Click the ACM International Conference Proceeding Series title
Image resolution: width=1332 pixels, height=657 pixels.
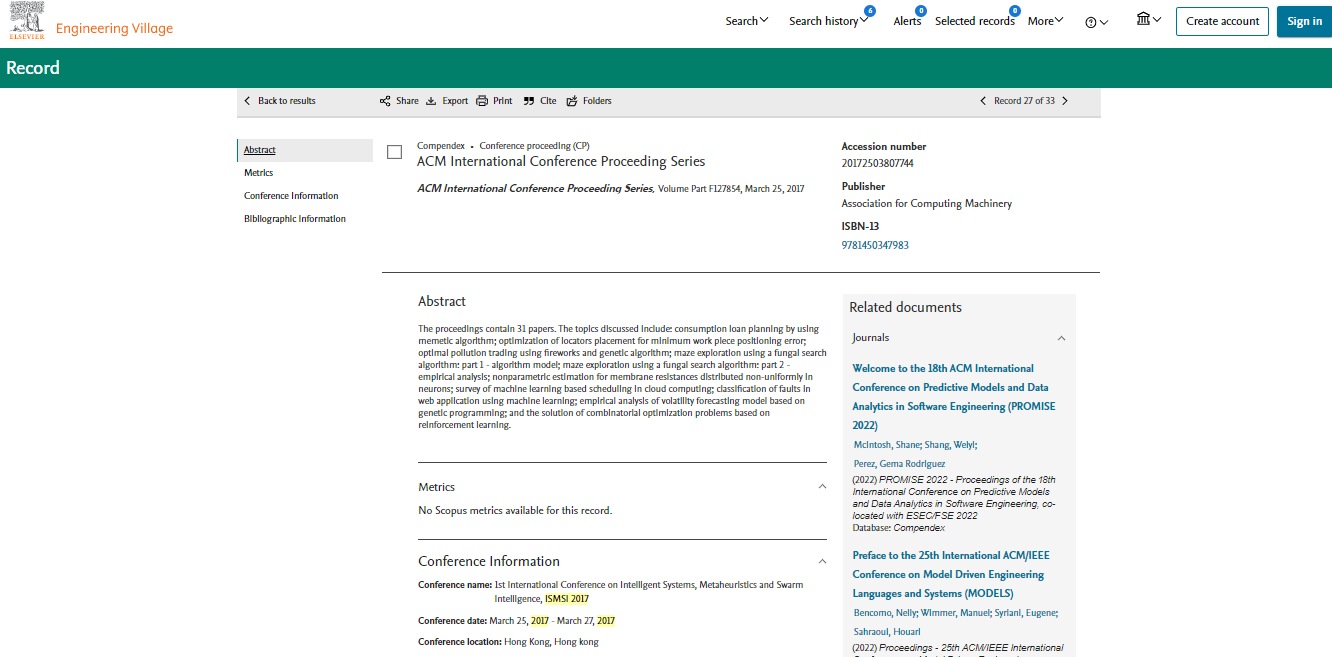561,161
